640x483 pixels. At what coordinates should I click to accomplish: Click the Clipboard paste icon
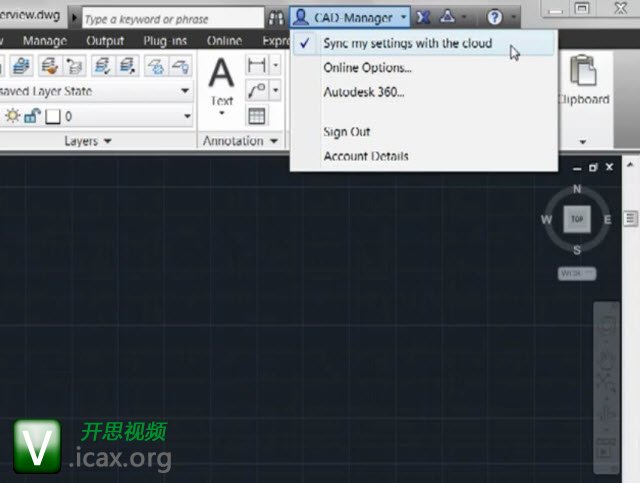coord(584,72)
